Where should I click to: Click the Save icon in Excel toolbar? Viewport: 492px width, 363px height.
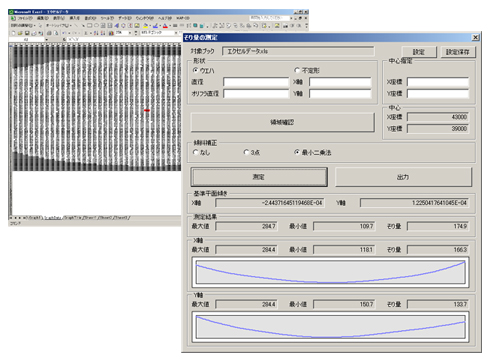[x=27, y=33]
